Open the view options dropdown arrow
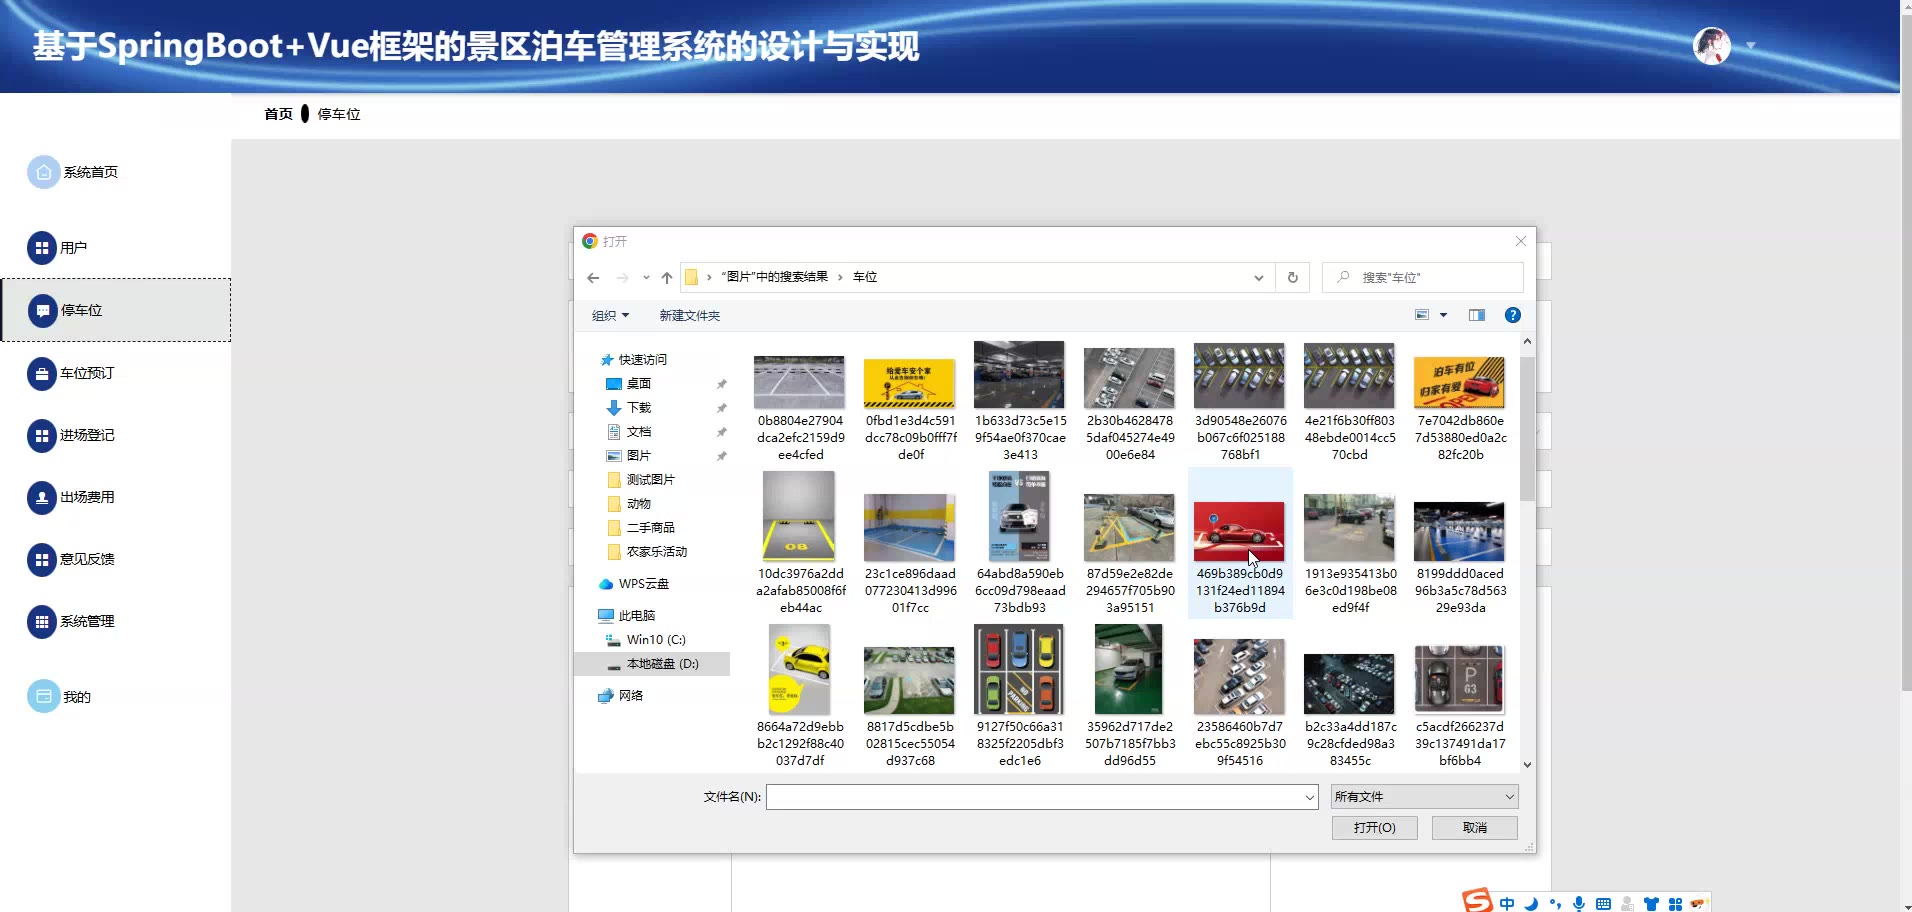1912x912 pixels. [1443, 315]
